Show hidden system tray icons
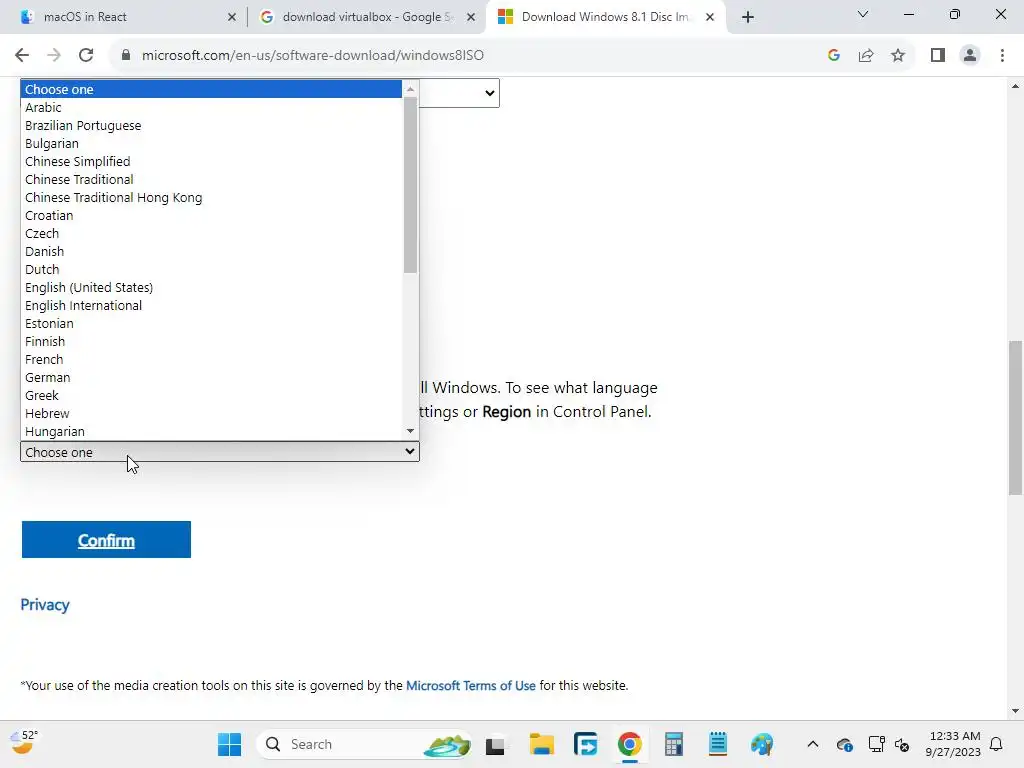This screenshot has width=1024, height=768. click(812, 744)
